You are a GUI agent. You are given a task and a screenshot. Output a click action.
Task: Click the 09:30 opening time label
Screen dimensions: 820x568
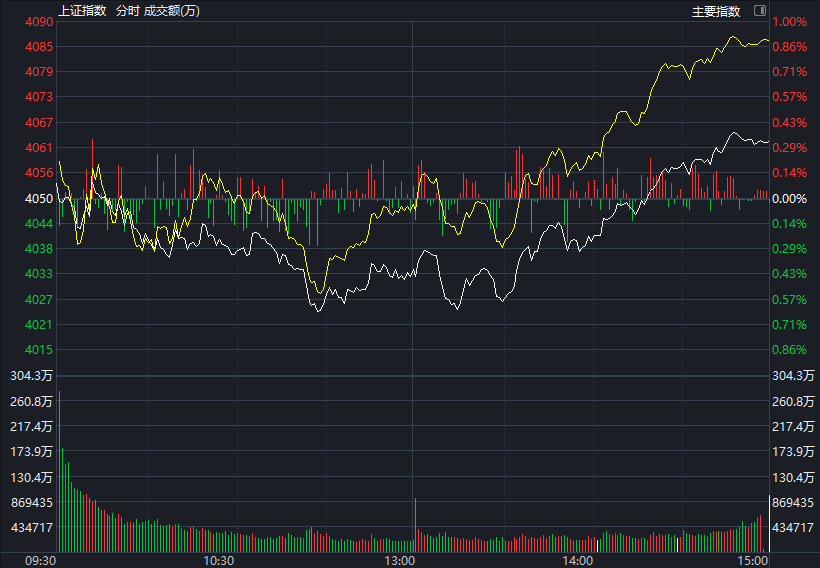[40, 560]
